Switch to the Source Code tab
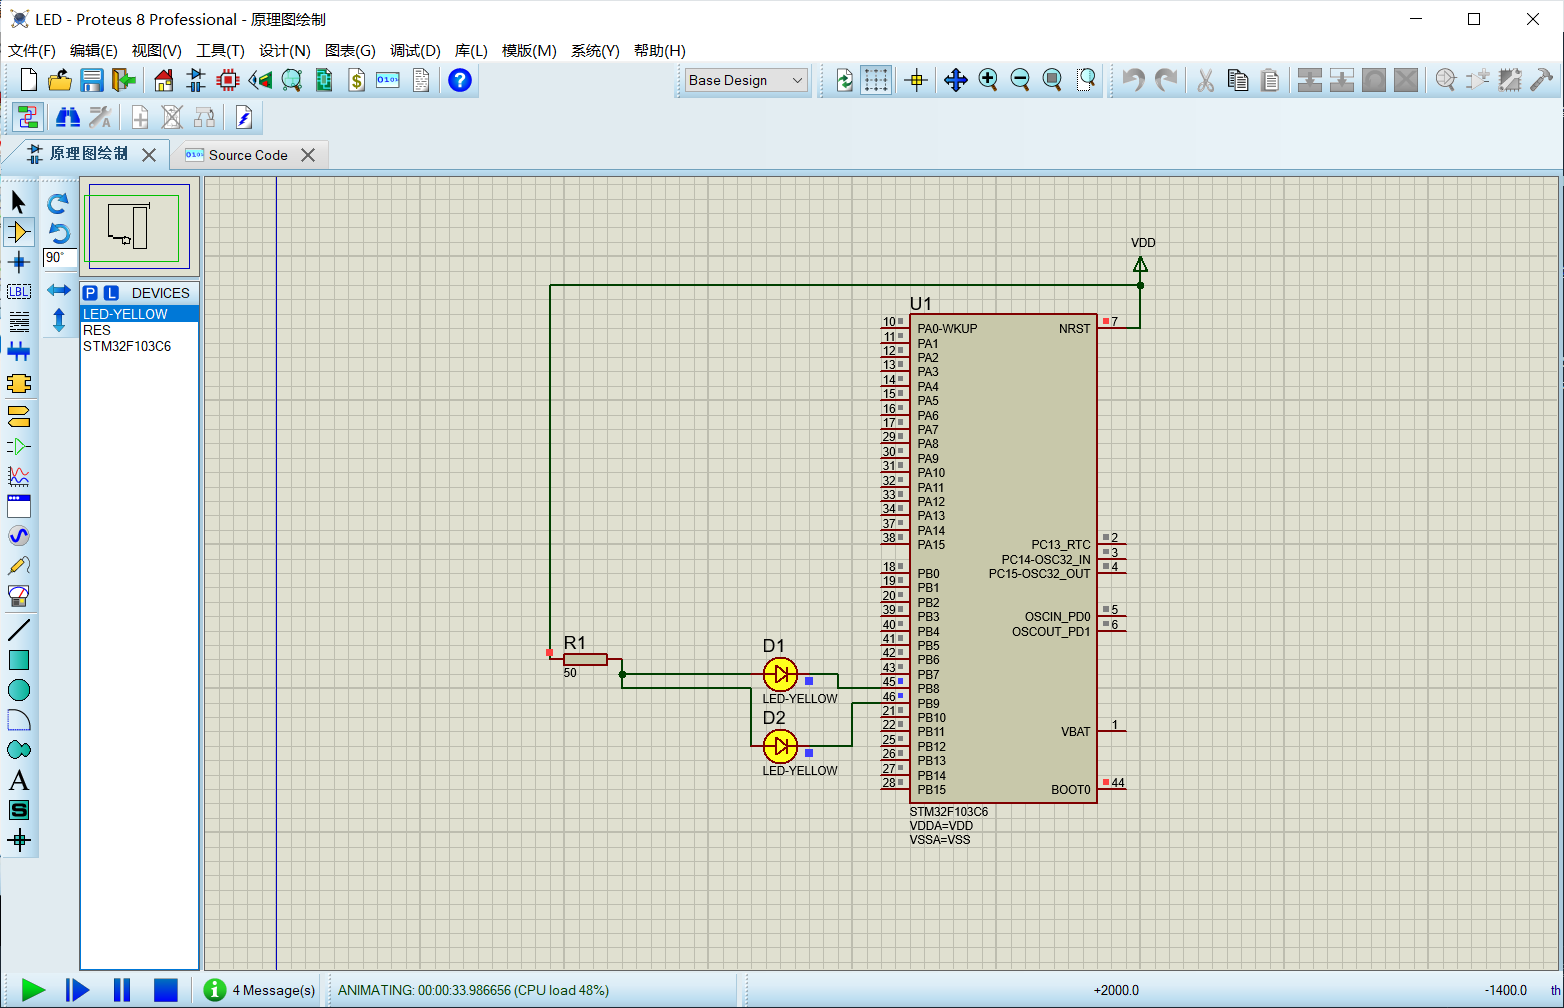The image size is (1564, 1008). (247, 154)
